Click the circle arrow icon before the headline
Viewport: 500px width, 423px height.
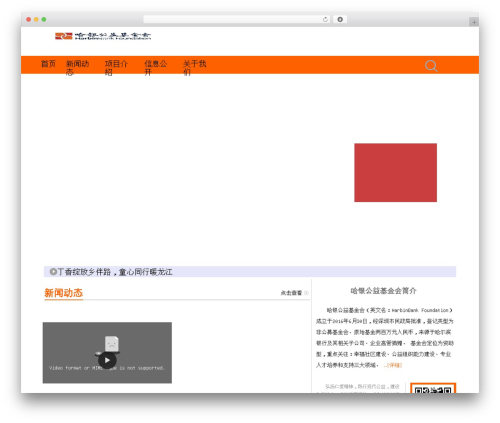pyautogui.click(x=53, y=272)
